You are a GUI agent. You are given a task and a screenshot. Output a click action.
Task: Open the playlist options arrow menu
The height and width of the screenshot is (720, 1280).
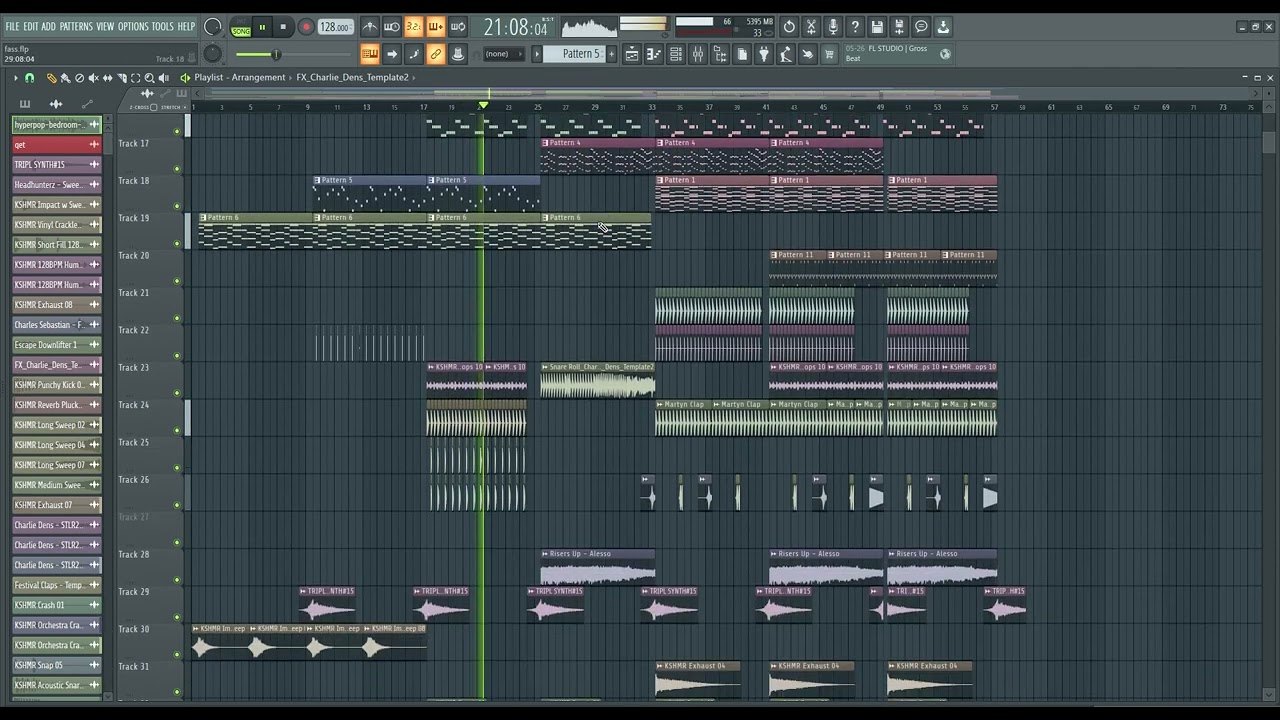(15, 78)
